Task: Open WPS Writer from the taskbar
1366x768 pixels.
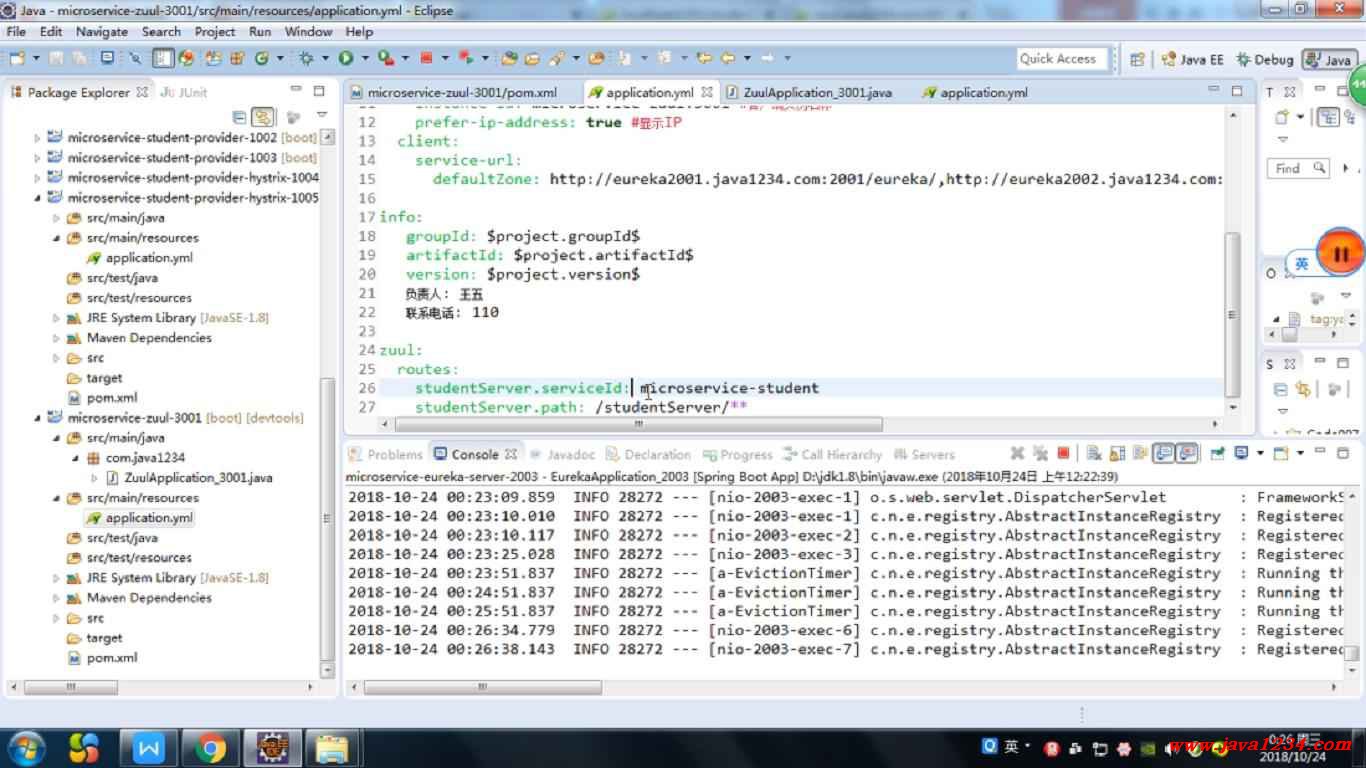Action: pyautogui.click(x=149, y=748)
